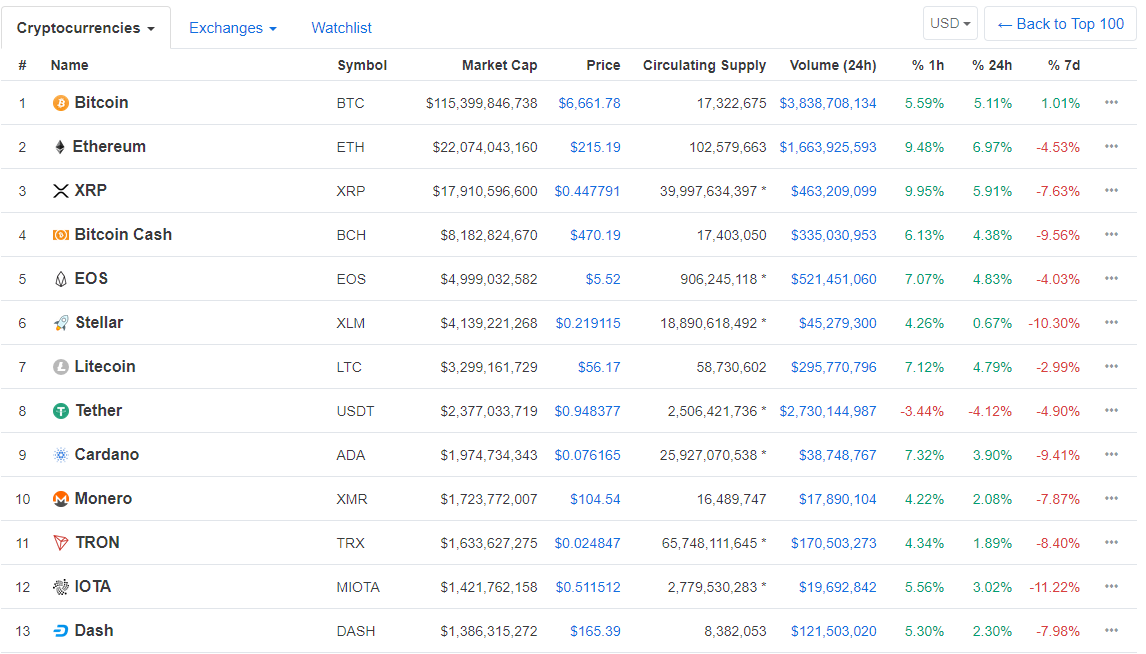Click the Tether logo icon
This screenshot has height=654, width=1146.
[60, 411]
